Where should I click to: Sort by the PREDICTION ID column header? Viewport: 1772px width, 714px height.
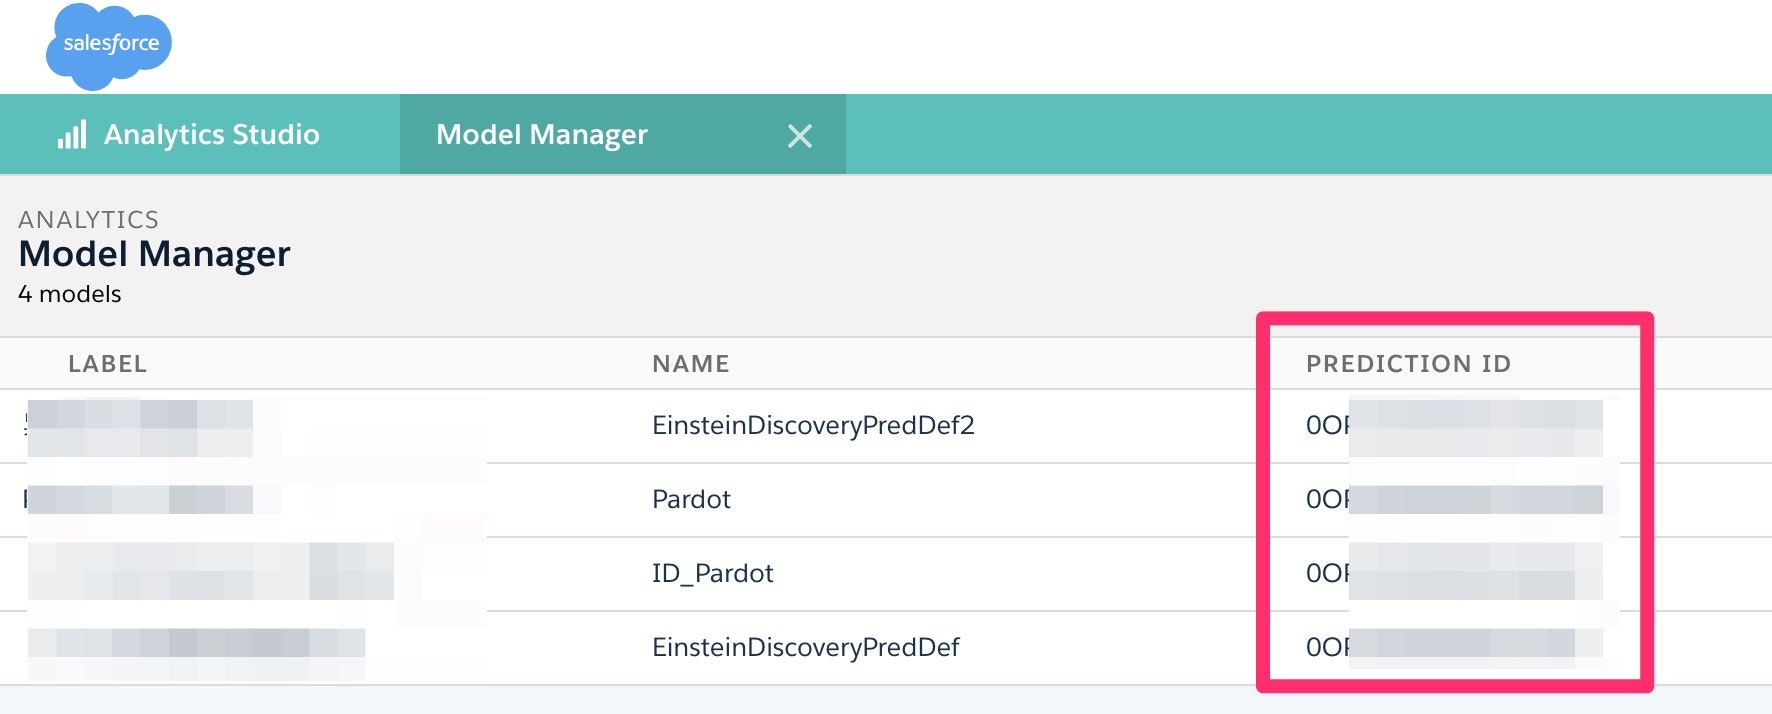tap(1409, 364)
